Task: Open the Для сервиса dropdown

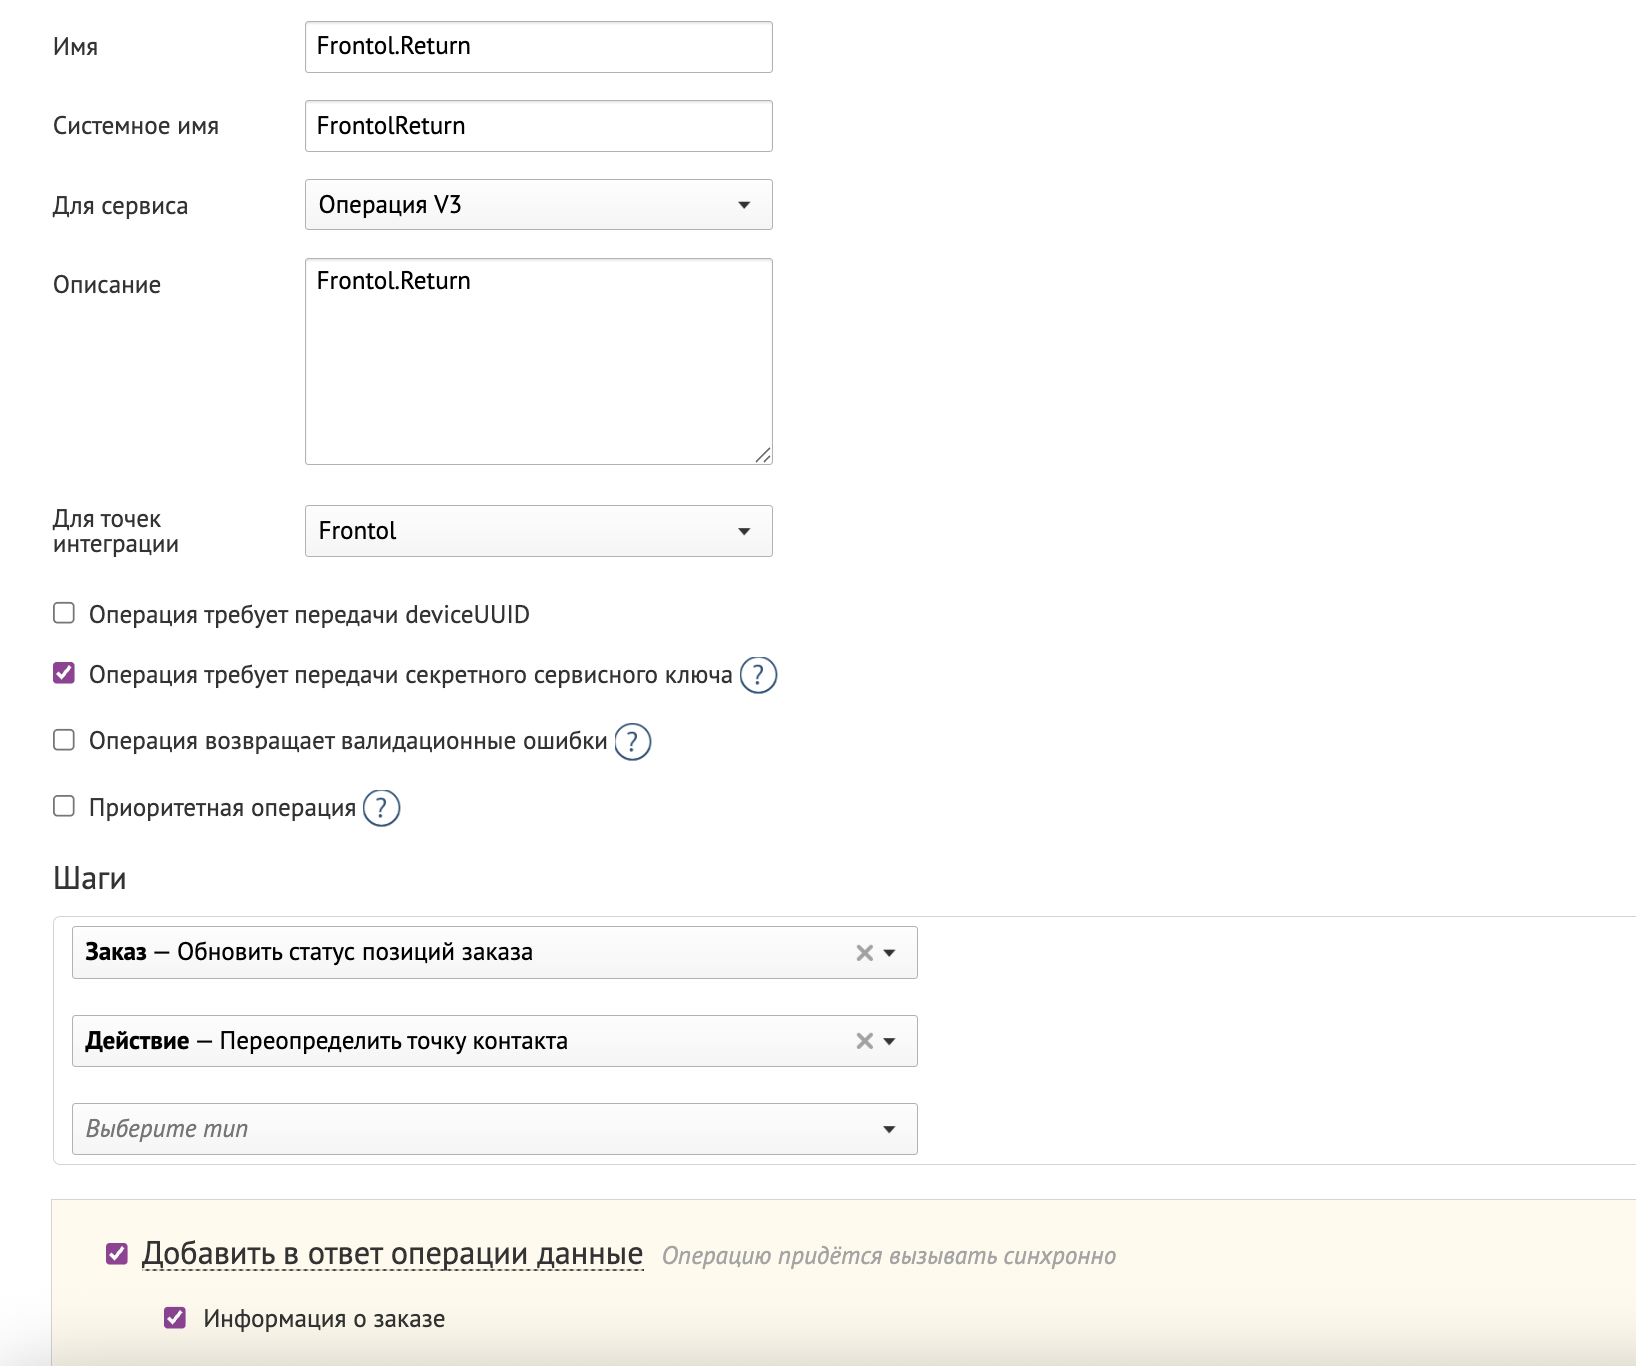Action: [538, 205]
